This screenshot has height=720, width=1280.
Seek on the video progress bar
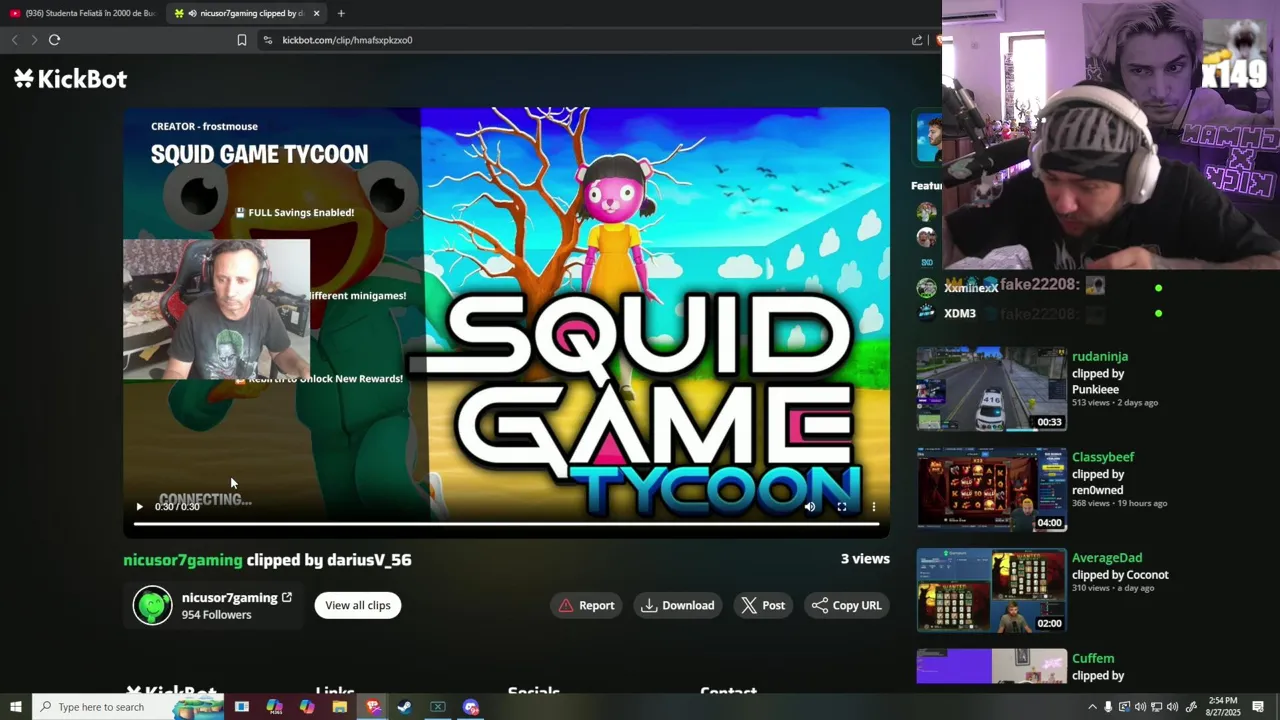point(506,523)
